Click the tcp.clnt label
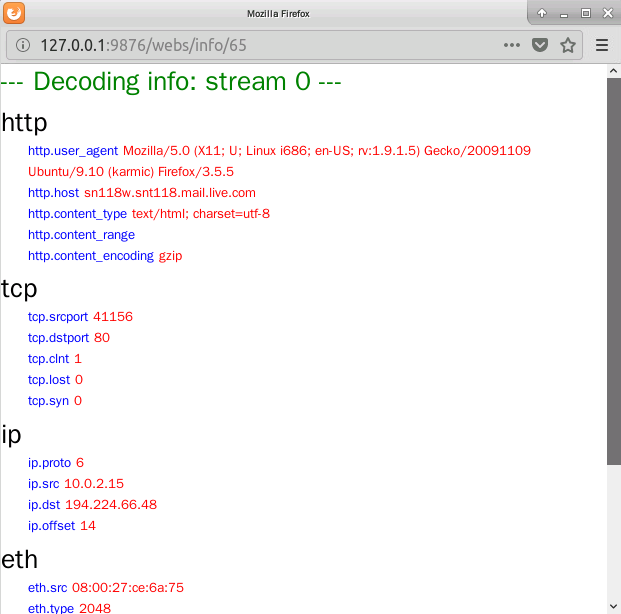621x614 pixels. coord(48,359)
